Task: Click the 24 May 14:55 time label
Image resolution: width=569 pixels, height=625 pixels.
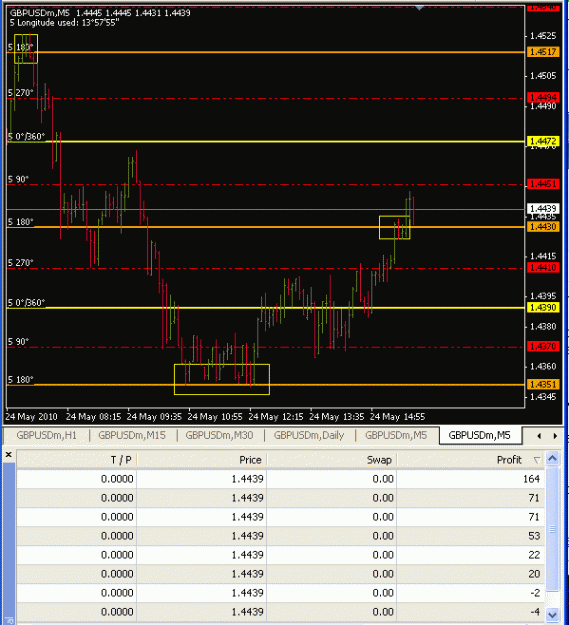Action: [x=398, y=417]
